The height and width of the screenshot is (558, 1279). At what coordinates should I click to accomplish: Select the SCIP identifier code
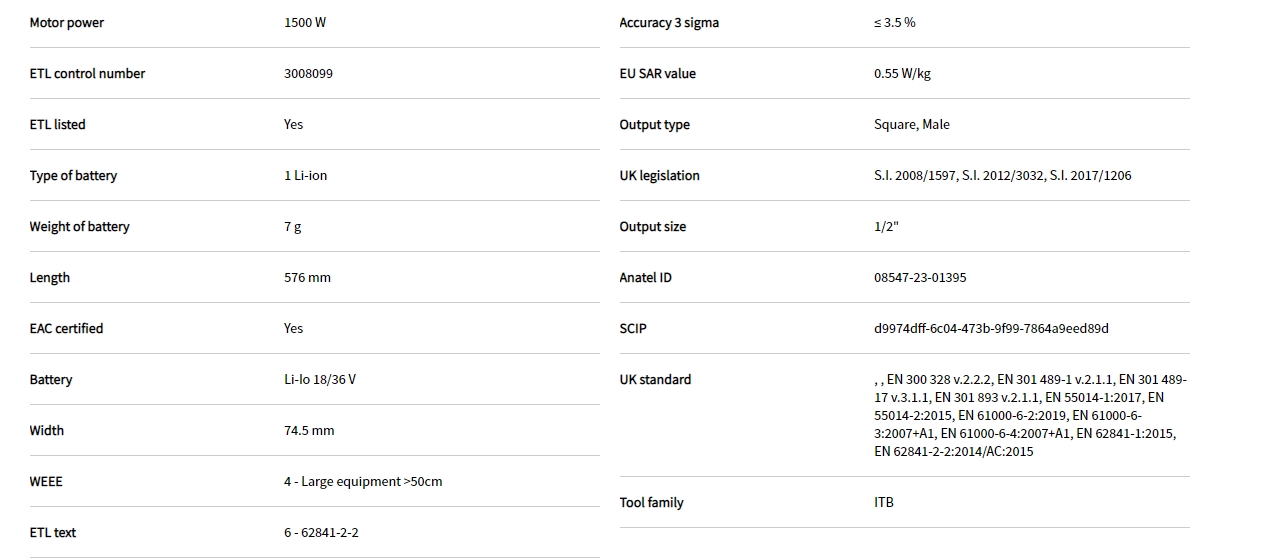pos(991,328)
